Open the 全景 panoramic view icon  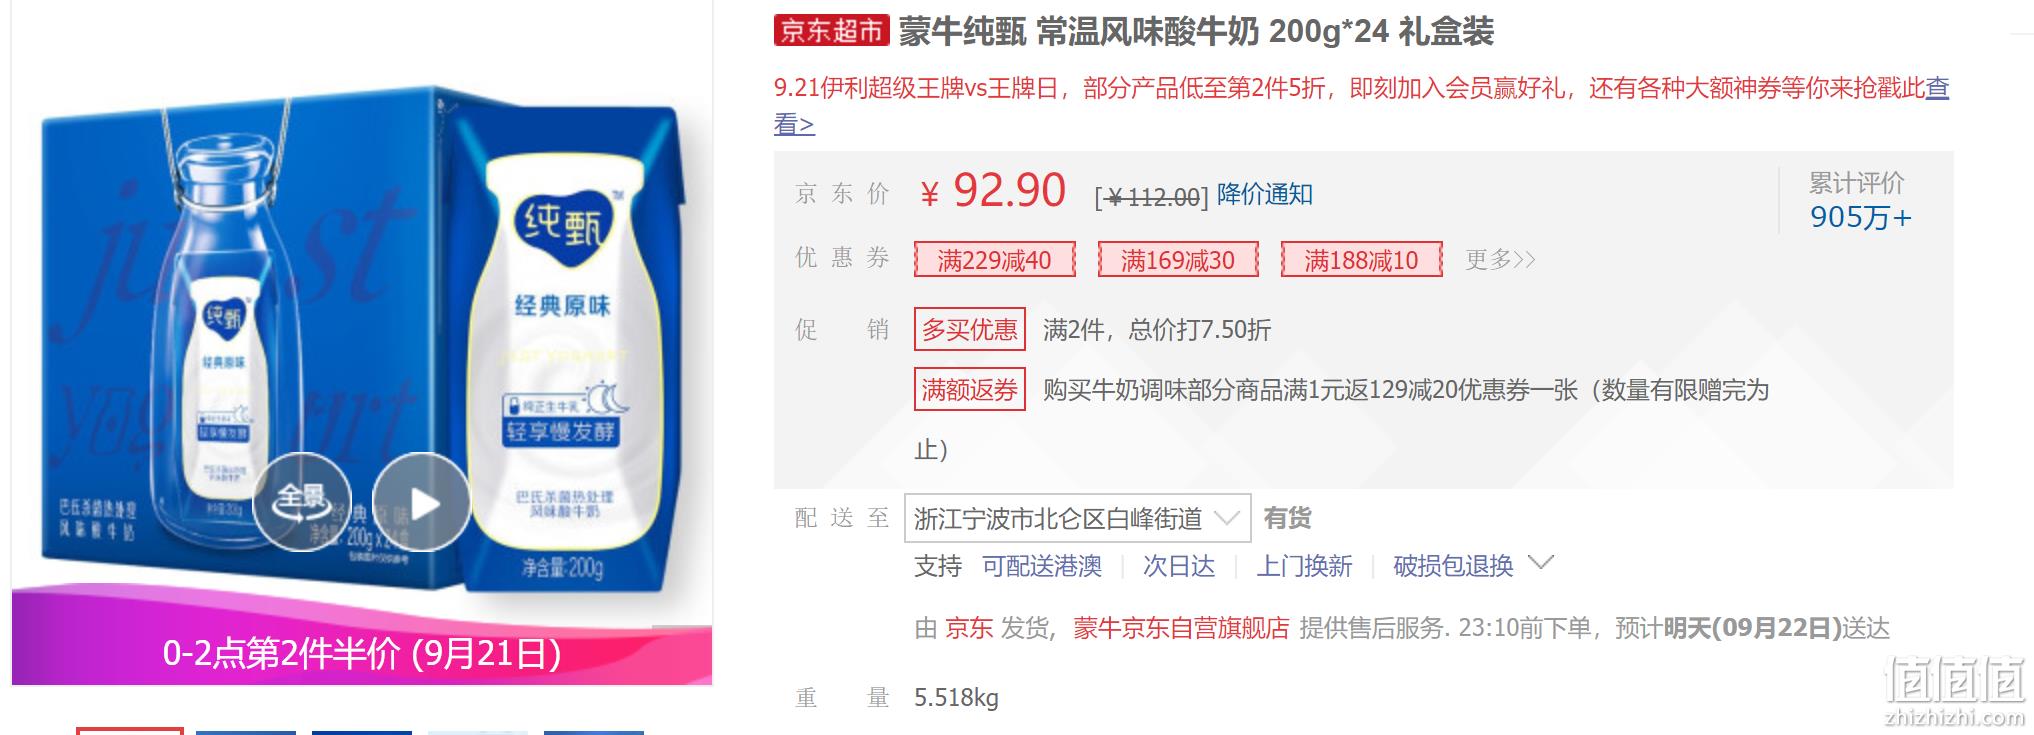coord(302,502)
